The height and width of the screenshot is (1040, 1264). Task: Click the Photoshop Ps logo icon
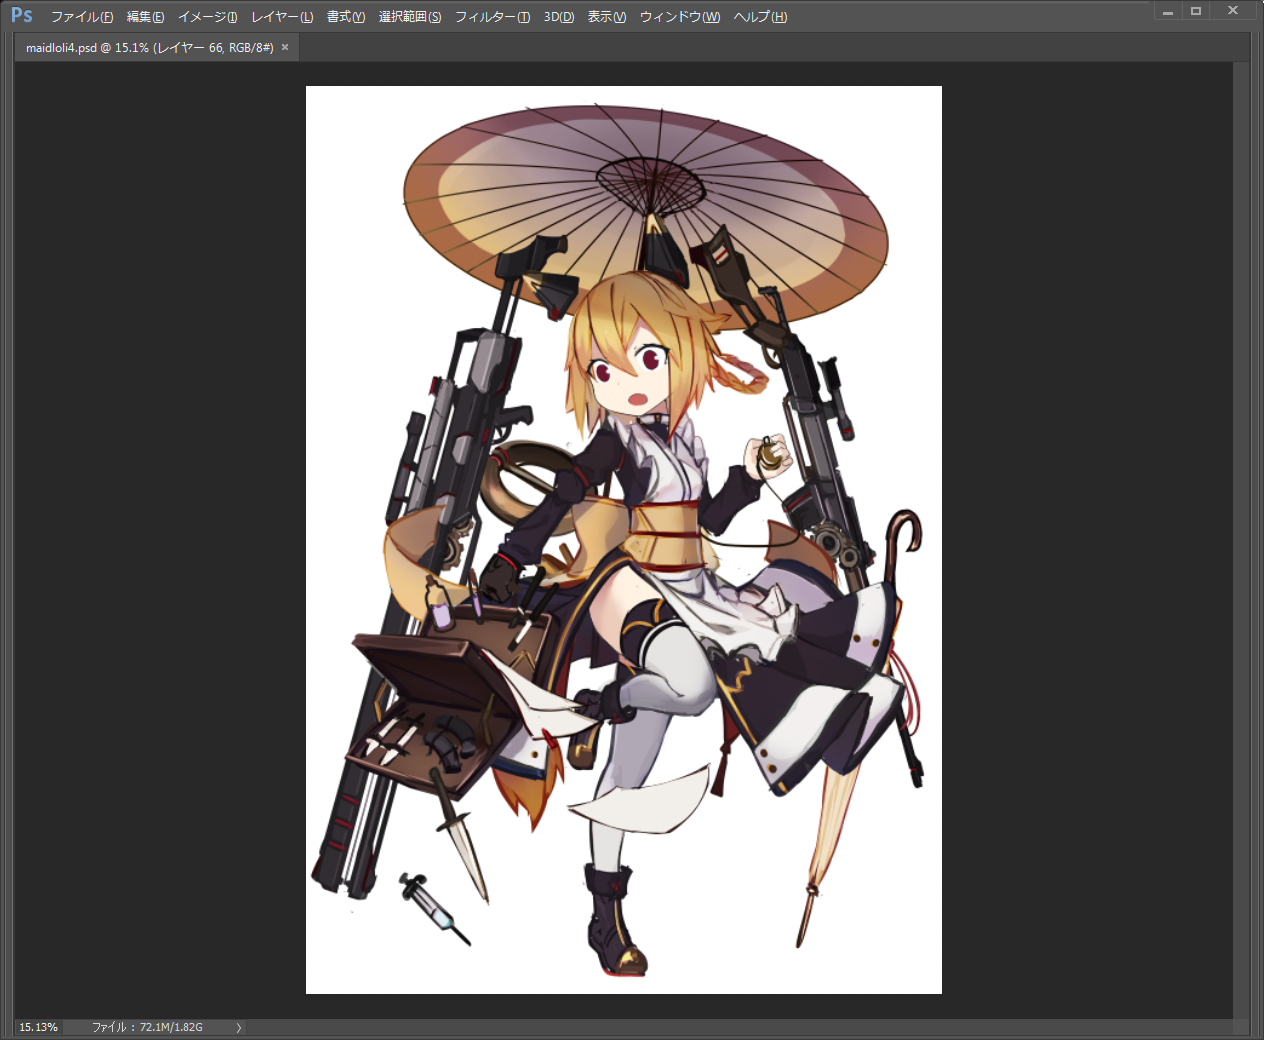[x=22, y=16]
